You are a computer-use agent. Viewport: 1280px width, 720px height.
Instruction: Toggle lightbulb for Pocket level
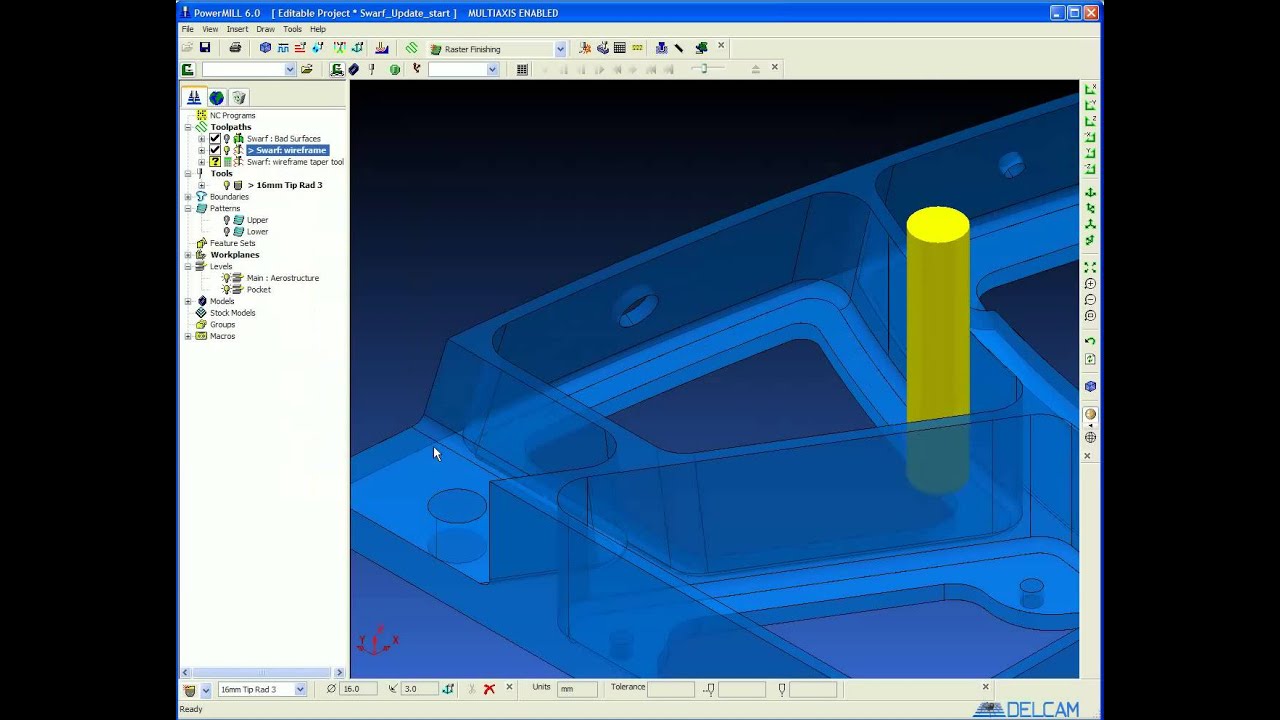click(x=227, y=289)
